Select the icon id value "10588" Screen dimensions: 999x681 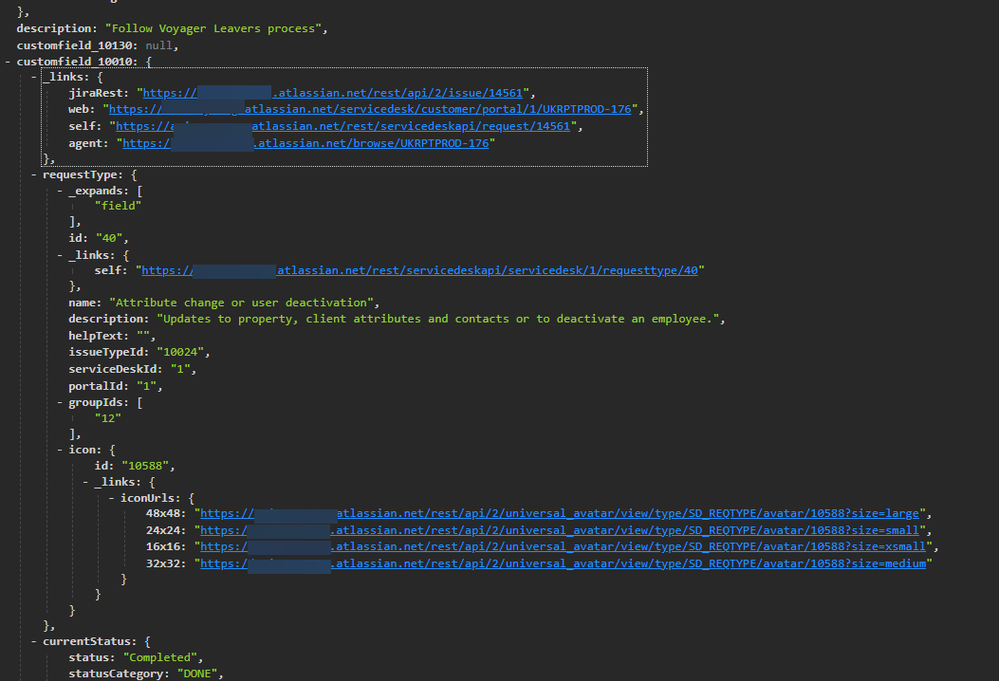tap(145, 466)
